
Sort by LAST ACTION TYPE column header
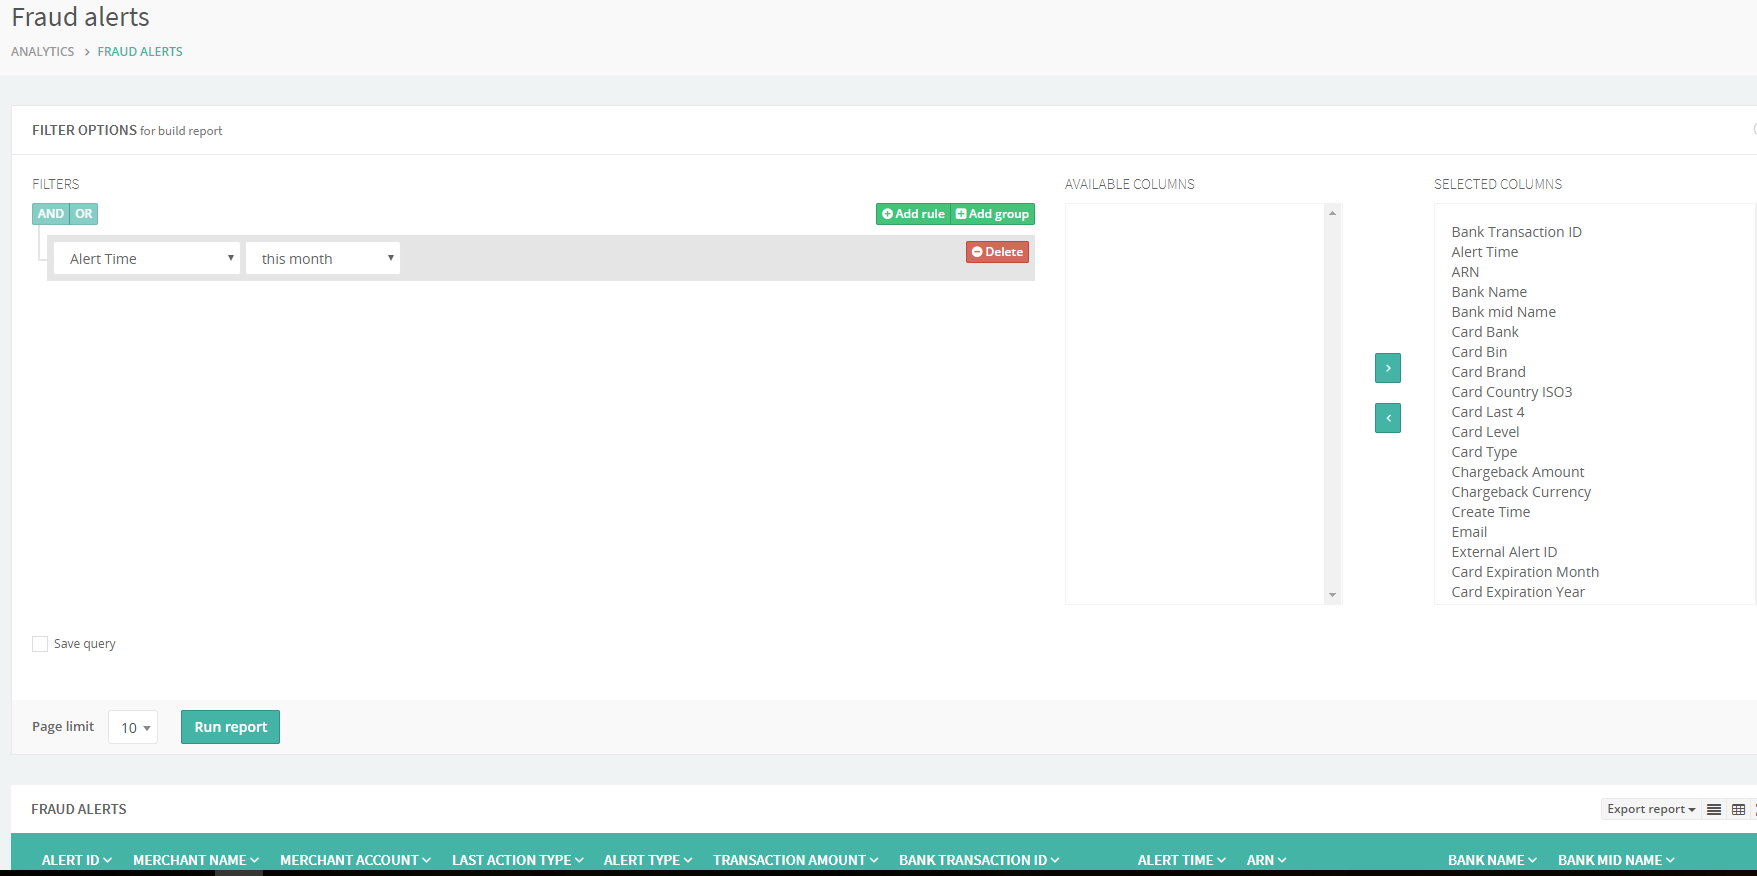point(518,860)
